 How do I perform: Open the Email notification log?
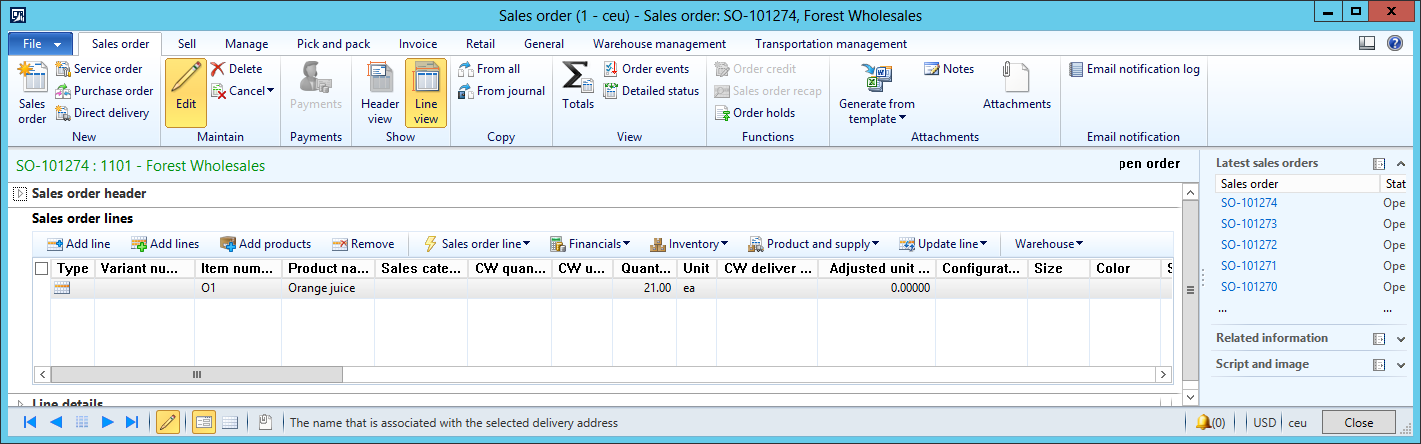pos(1134,69)
